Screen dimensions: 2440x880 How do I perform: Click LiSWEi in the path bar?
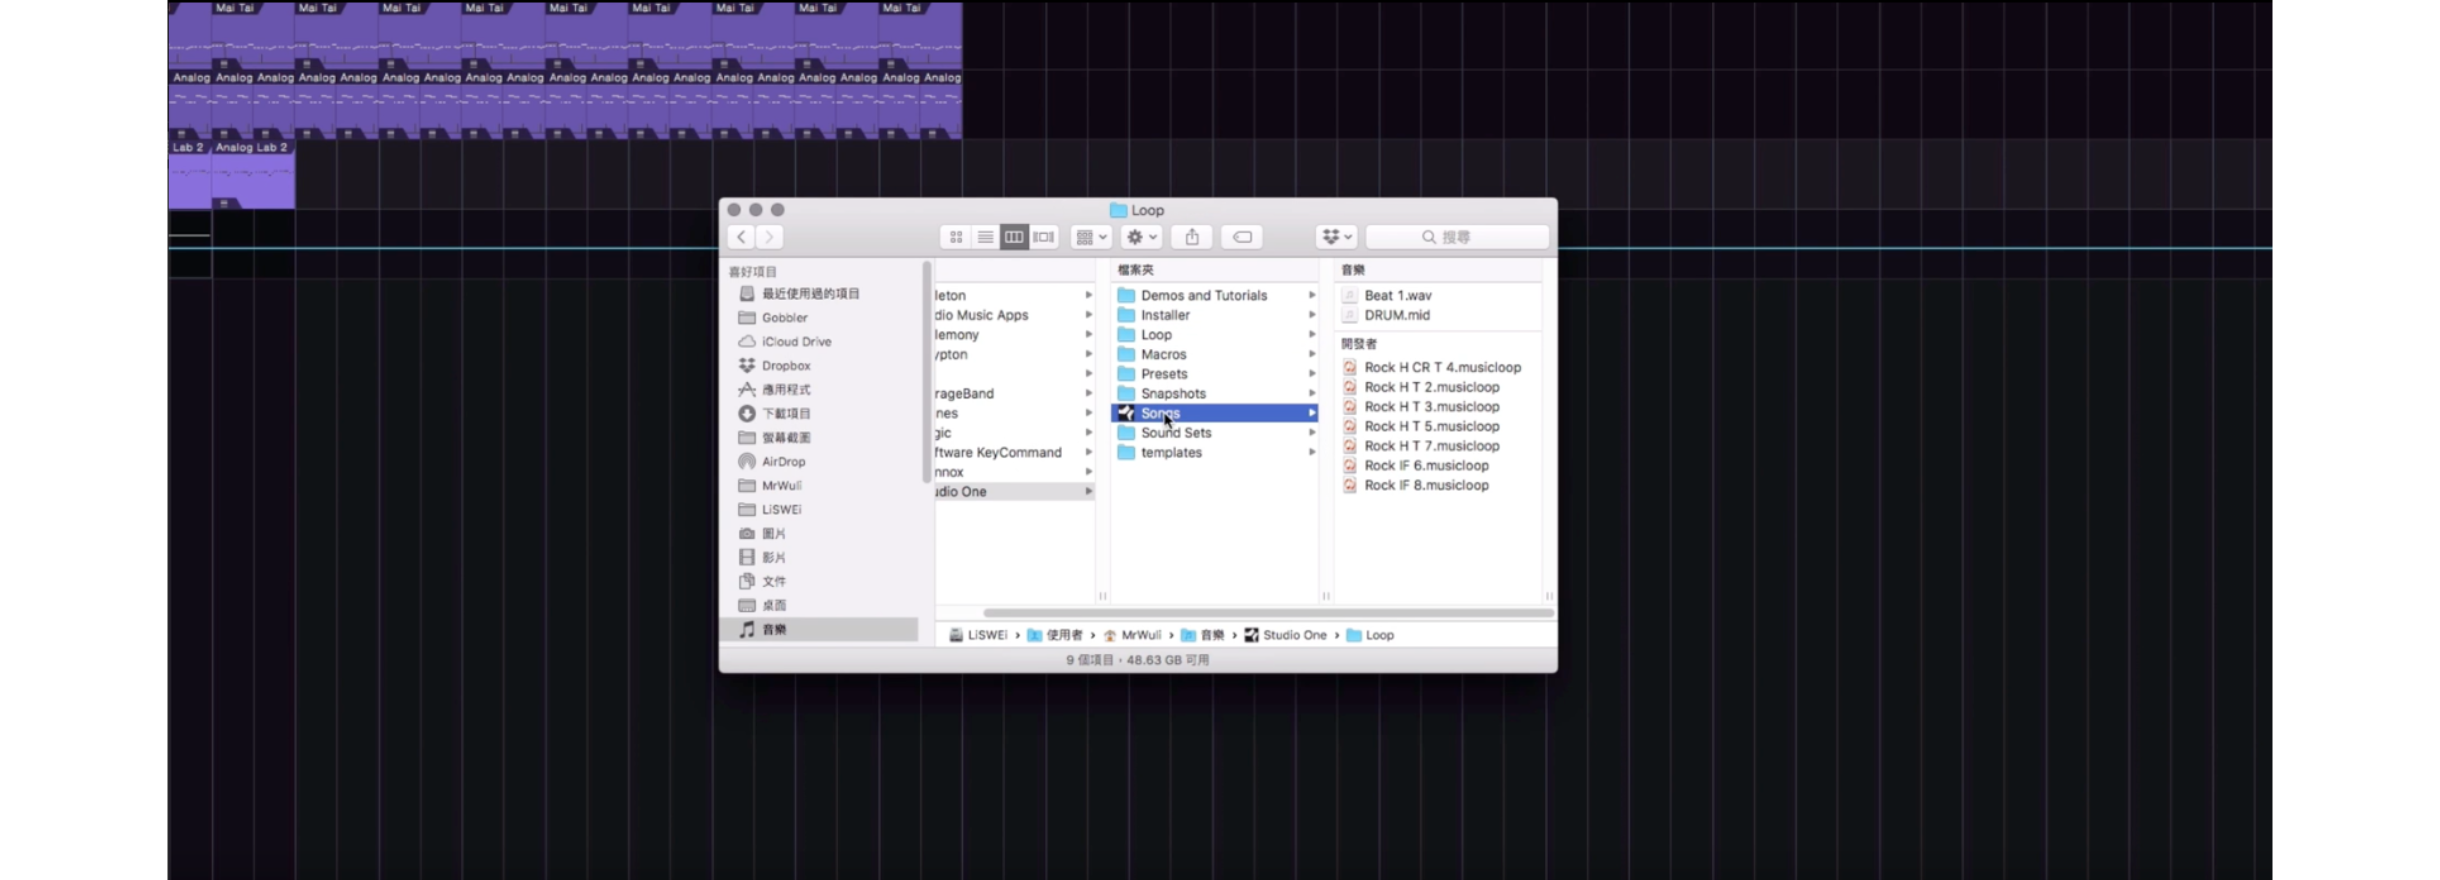point(978,635)
